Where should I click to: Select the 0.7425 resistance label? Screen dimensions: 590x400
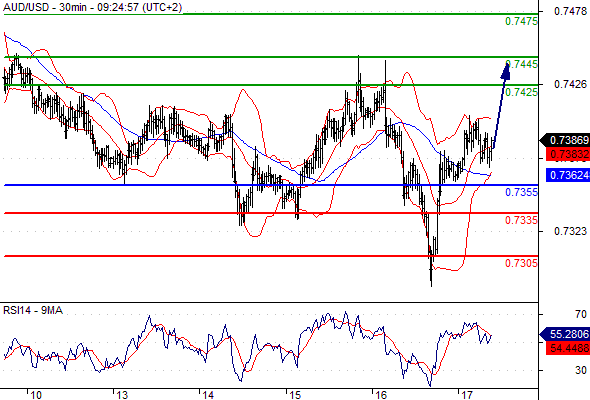point(521,92)
